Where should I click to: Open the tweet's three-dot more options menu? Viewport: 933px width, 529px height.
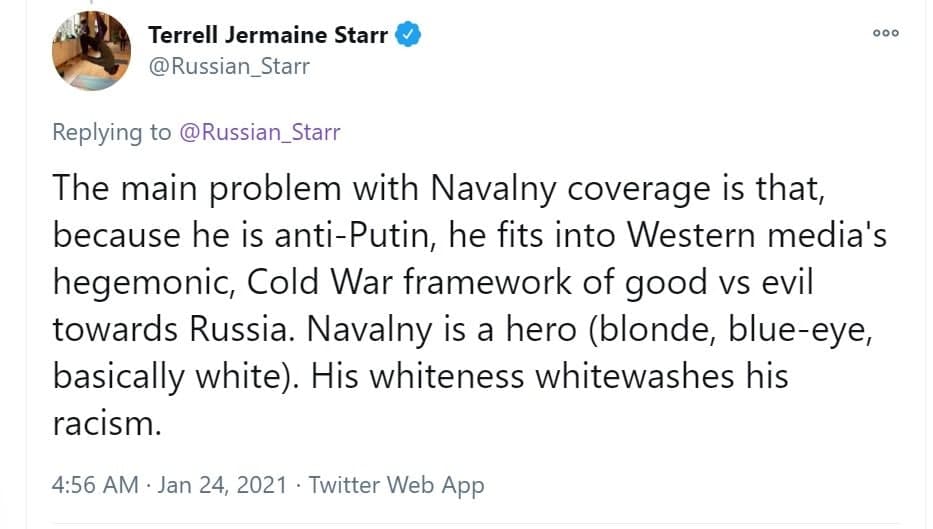pyautogui.click(x=885, y=33)
